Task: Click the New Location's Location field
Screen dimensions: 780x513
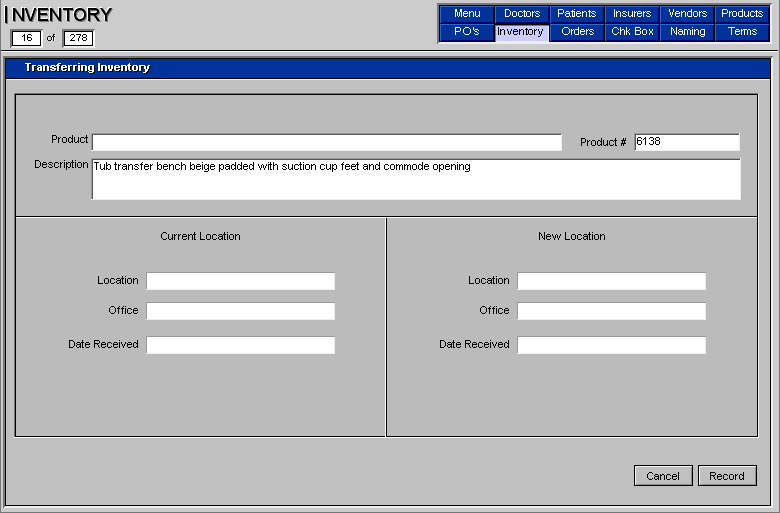Action: tap(611, 281)
